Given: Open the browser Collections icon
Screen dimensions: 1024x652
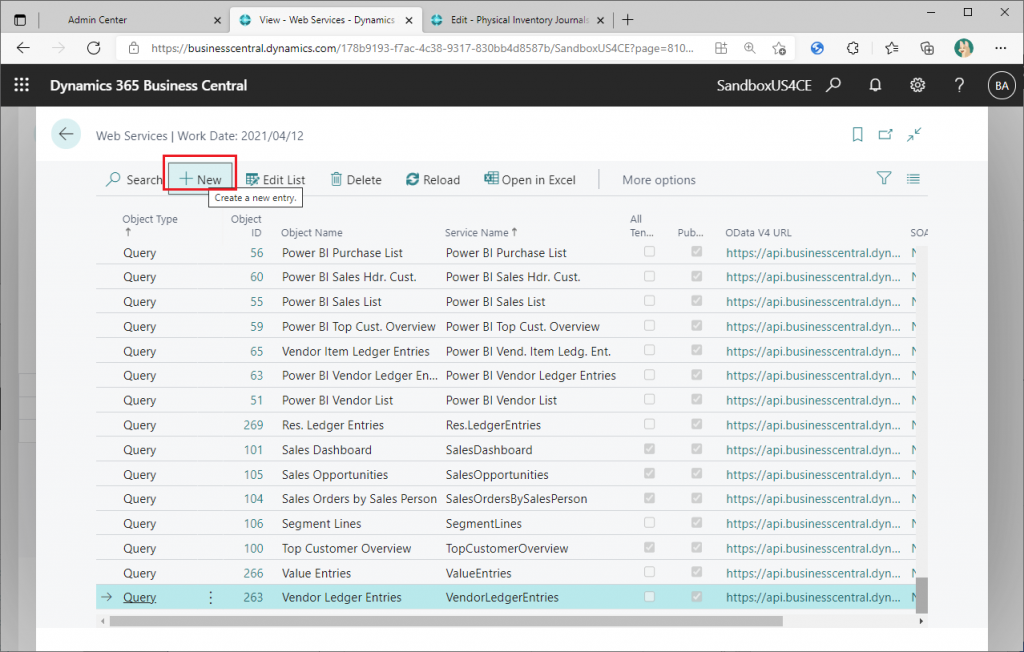Looking at the screenshot, I should pos(927,48).
